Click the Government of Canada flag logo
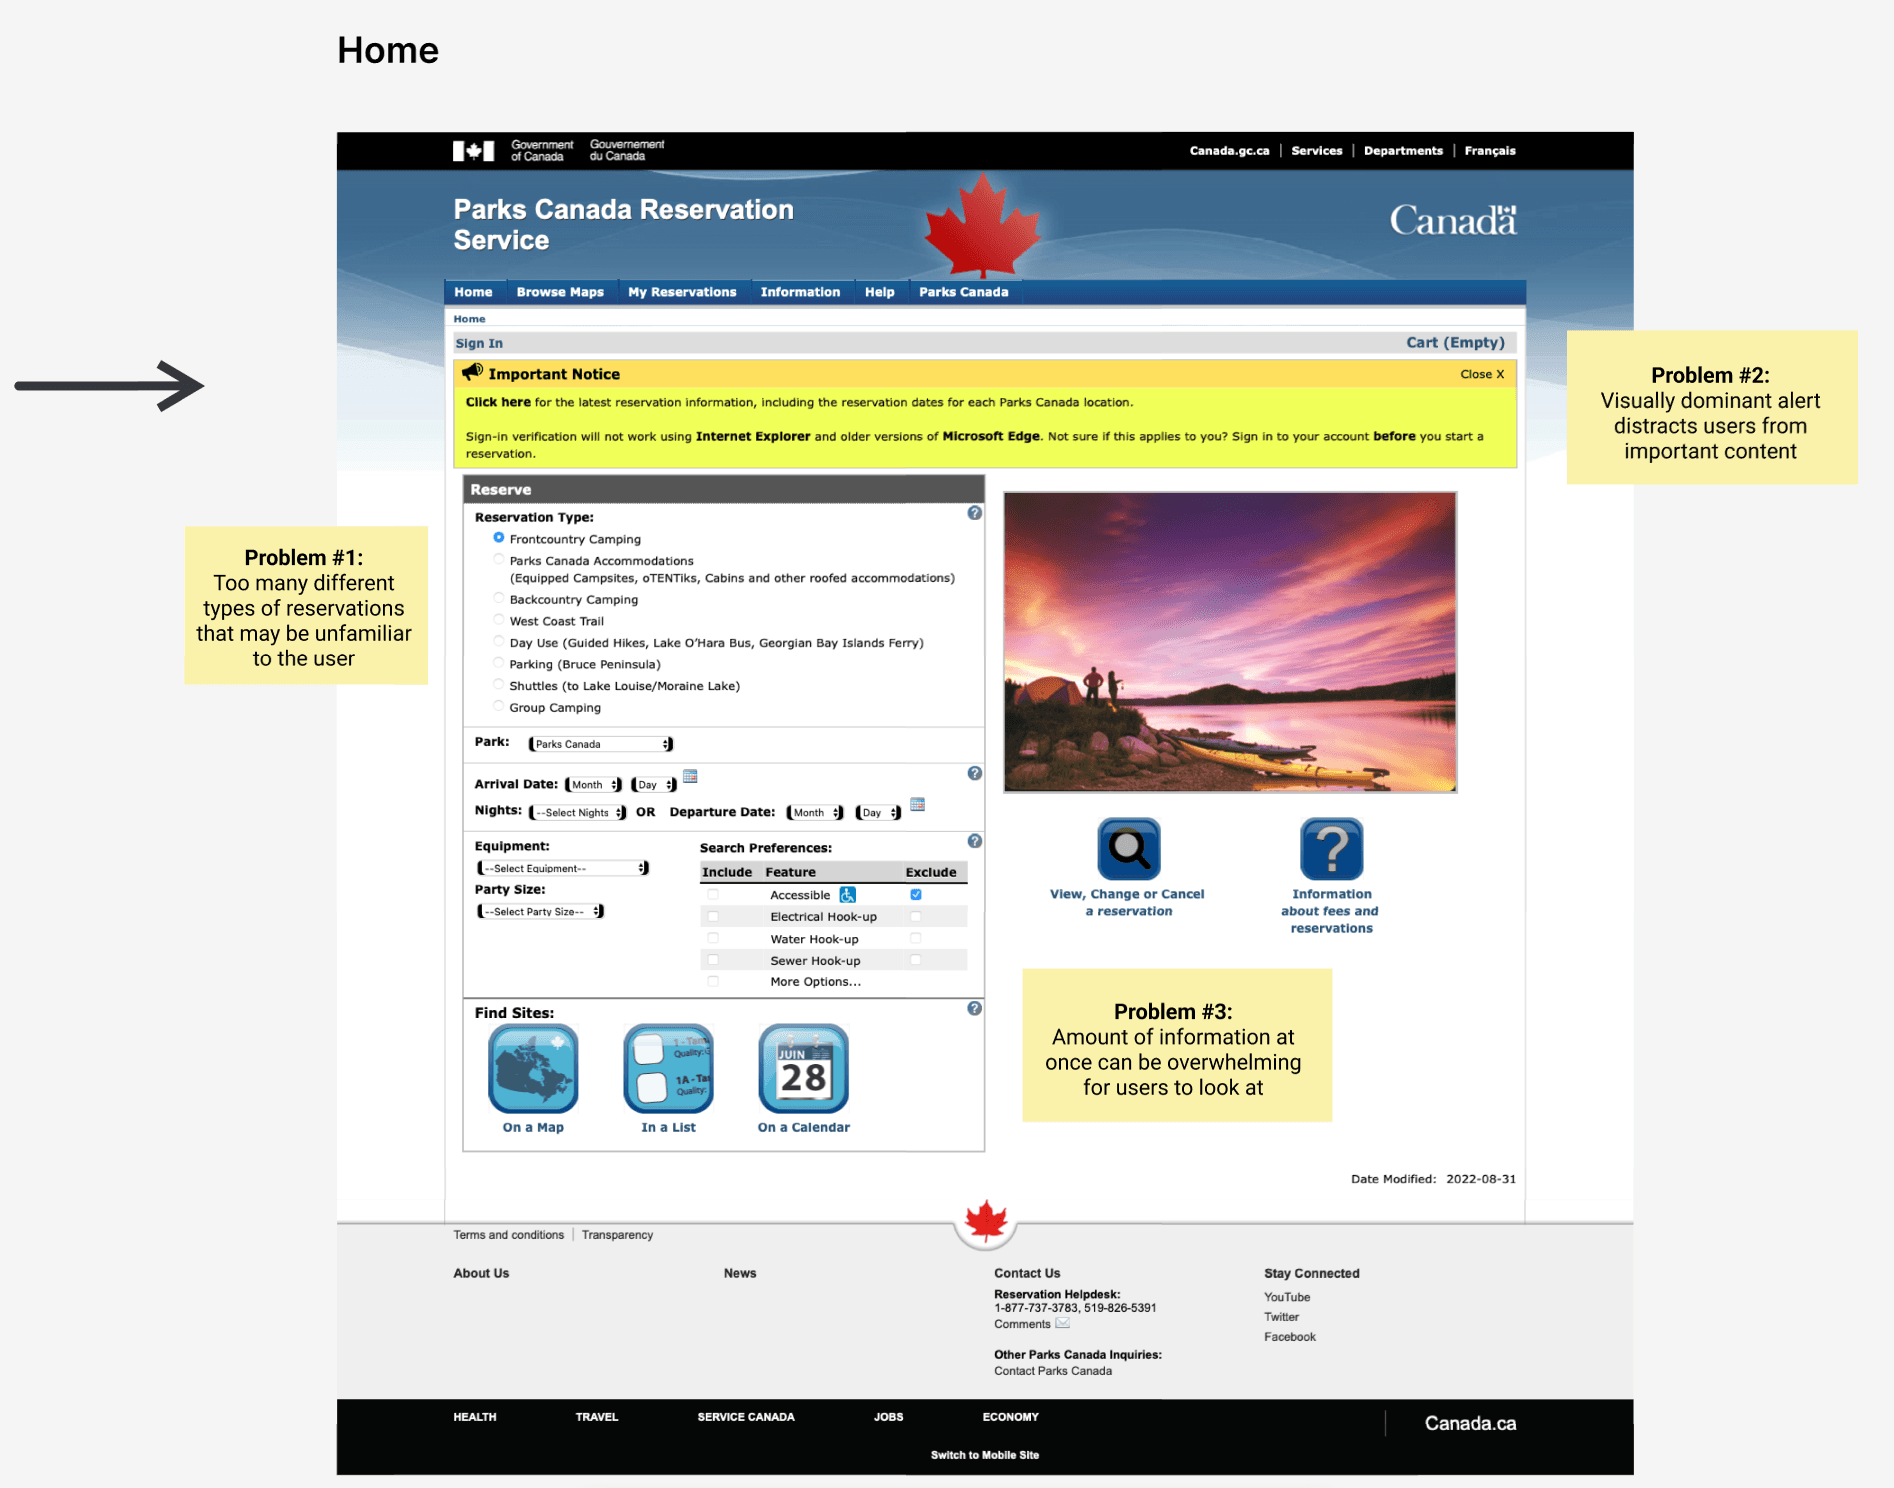1894x1488 pixels. click(x=473, y=151)
